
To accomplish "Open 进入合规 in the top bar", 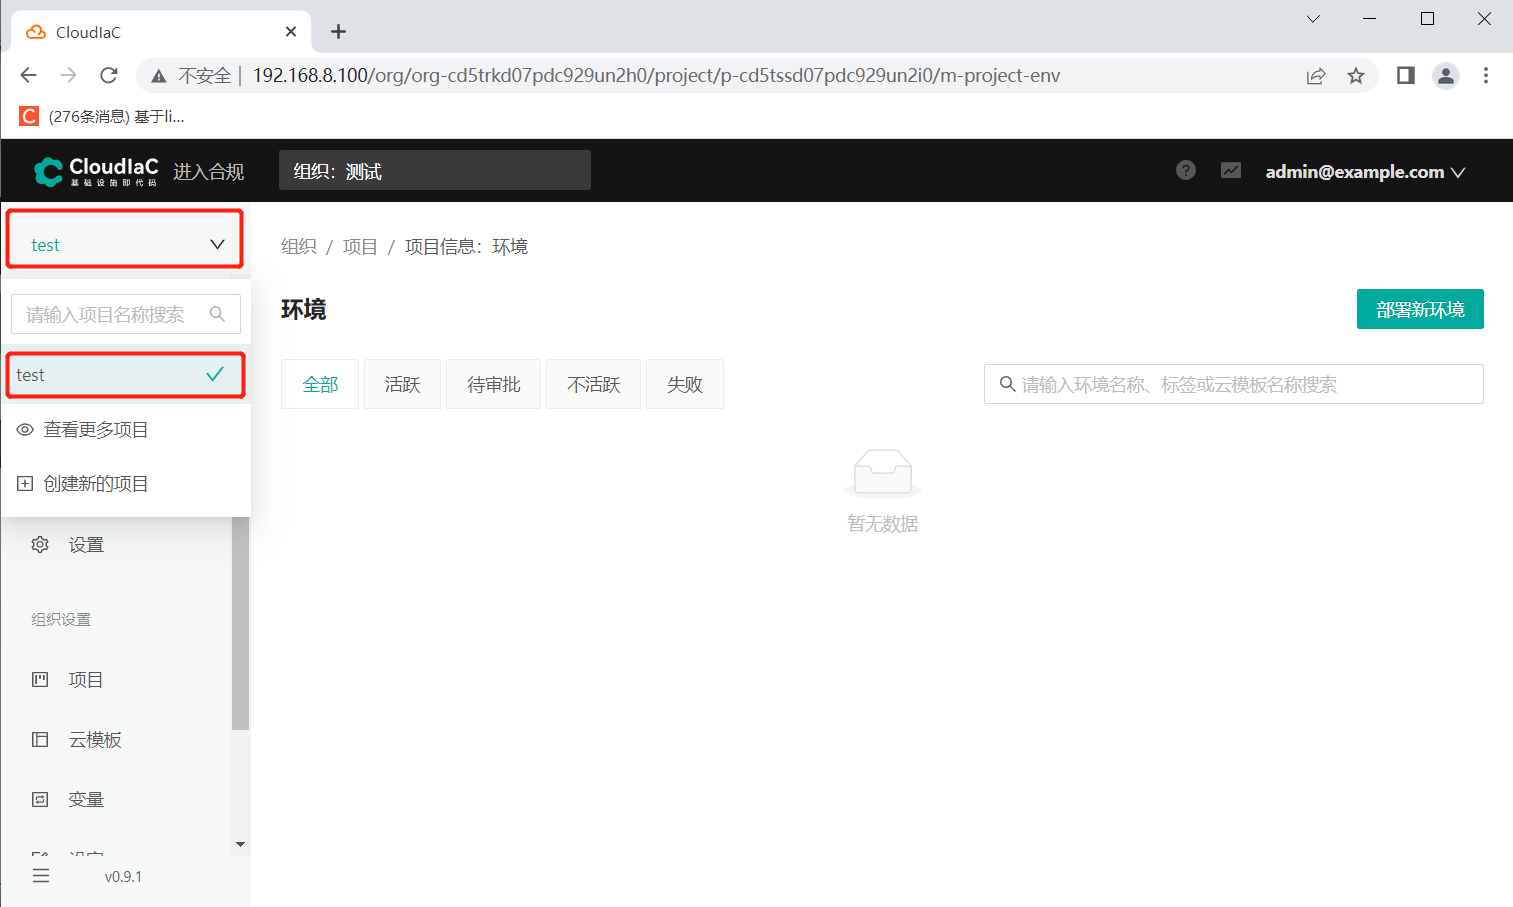I will pyautogui.click(x=208, y=170).
